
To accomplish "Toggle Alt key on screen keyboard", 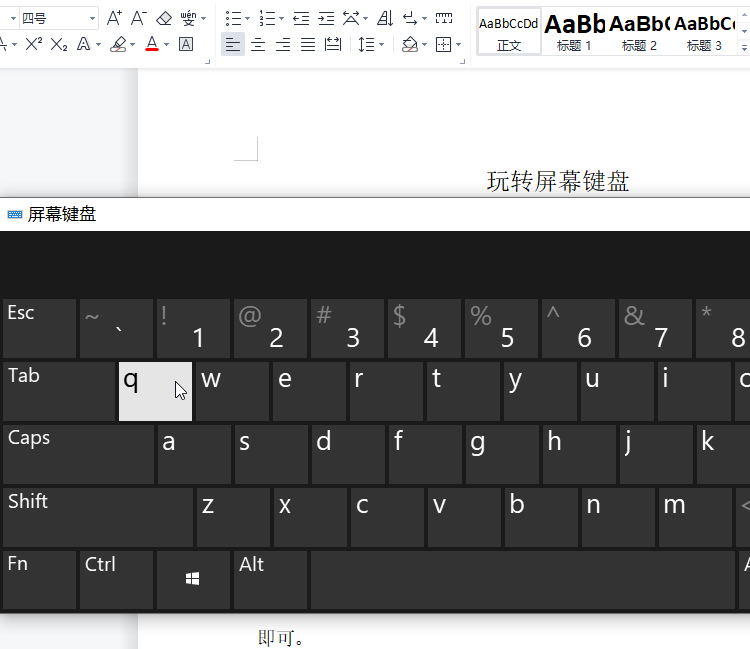I will (x=270, y=580).
